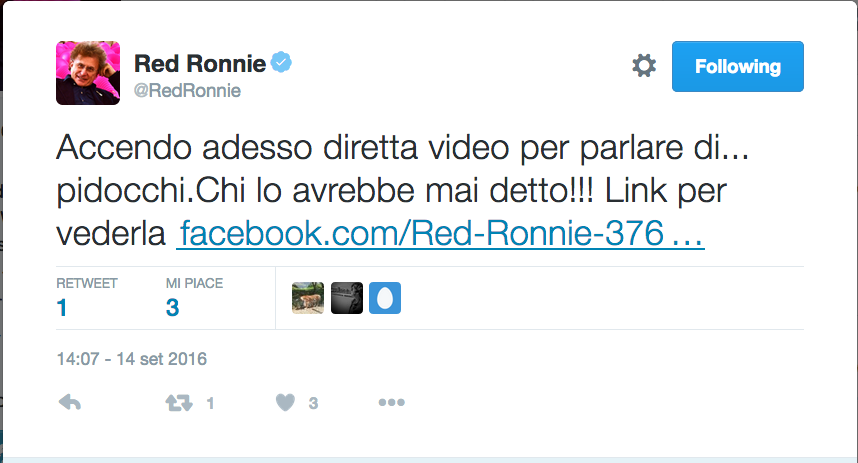Open the first liker's photo avatar

308,298
